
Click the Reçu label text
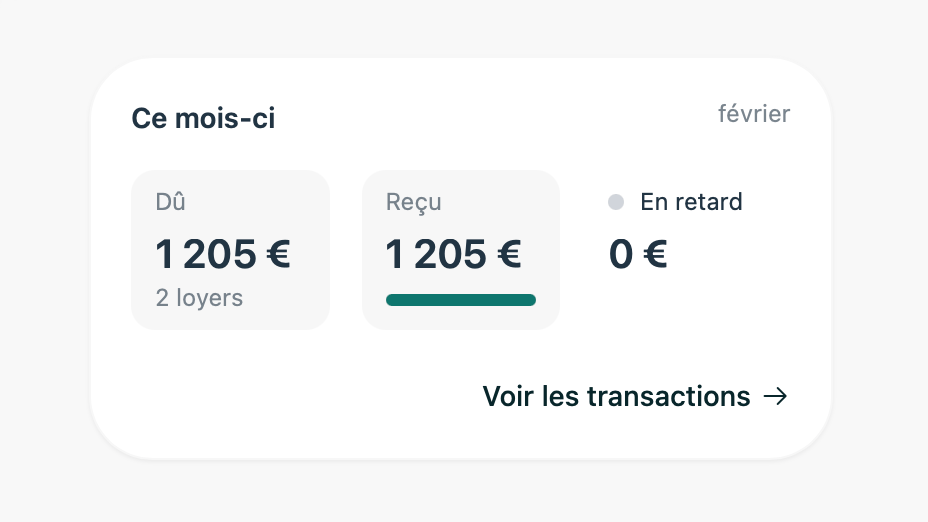coord(413,202)
